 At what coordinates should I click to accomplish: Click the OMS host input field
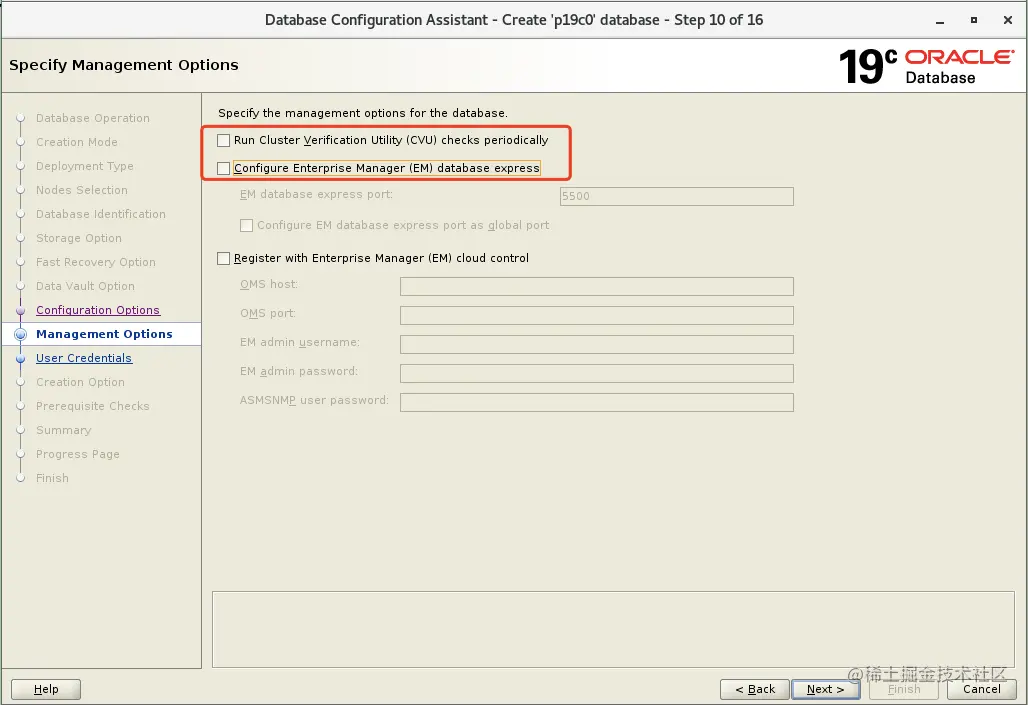pos(597,287)
